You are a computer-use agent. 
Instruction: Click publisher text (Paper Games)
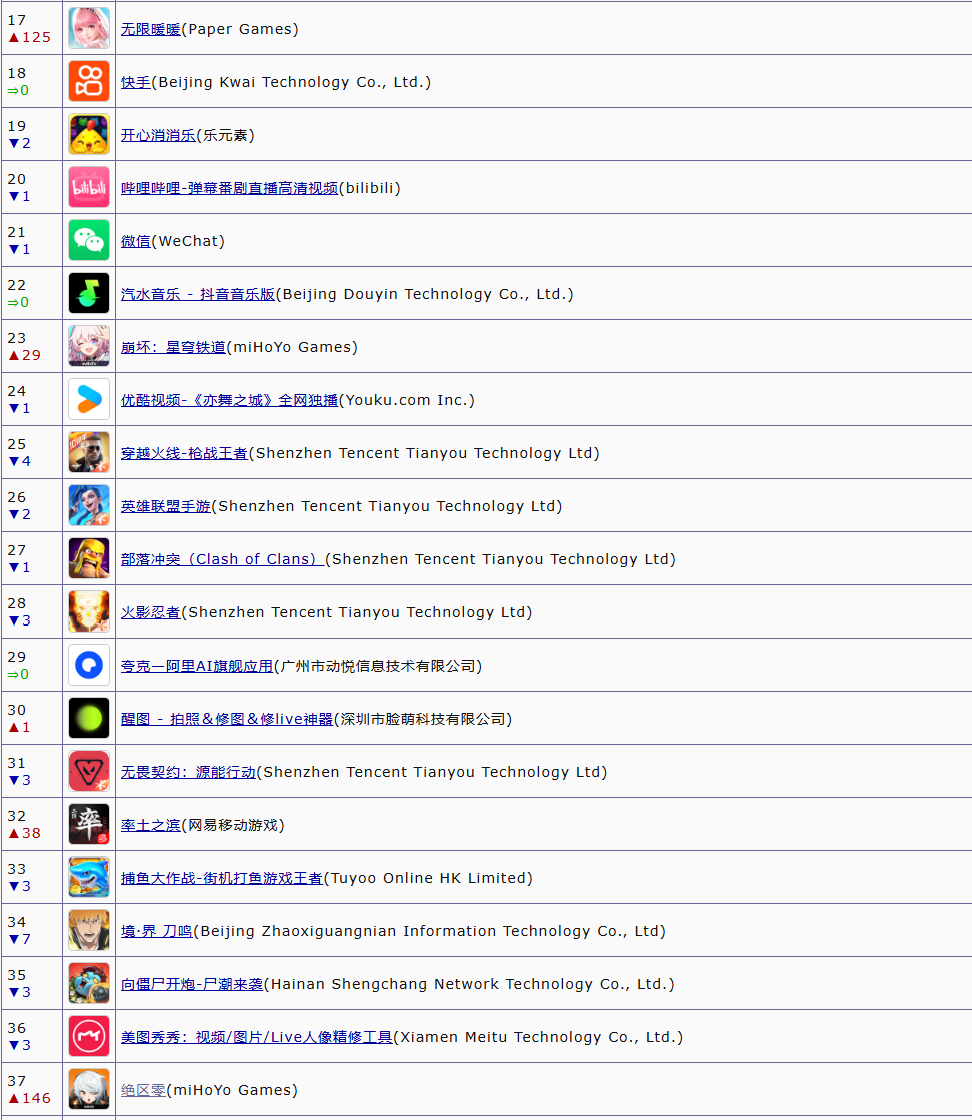coord(240,29)
